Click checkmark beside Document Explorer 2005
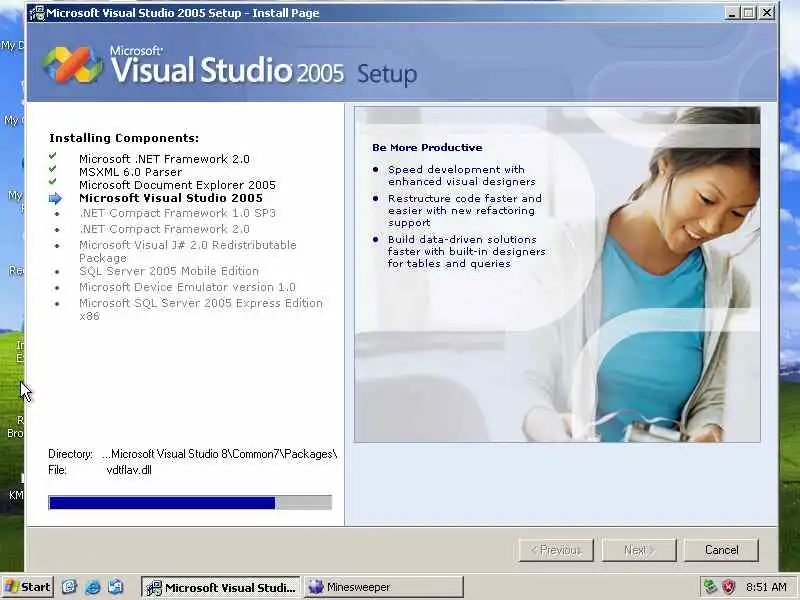The width and height of the screenshot is (800, 600). tap(53, 181)
